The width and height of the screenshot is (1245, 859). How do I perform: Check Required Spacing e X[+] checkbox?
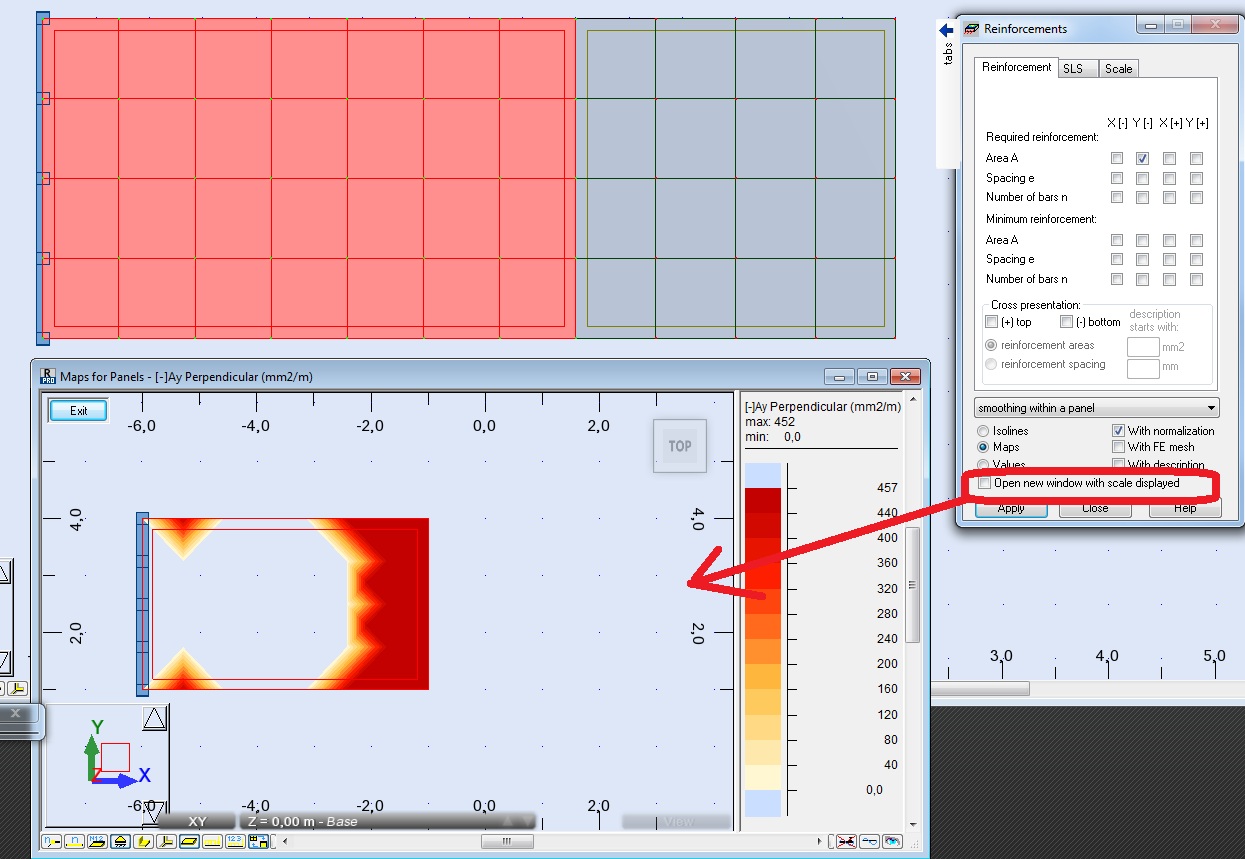[1170, 178]
